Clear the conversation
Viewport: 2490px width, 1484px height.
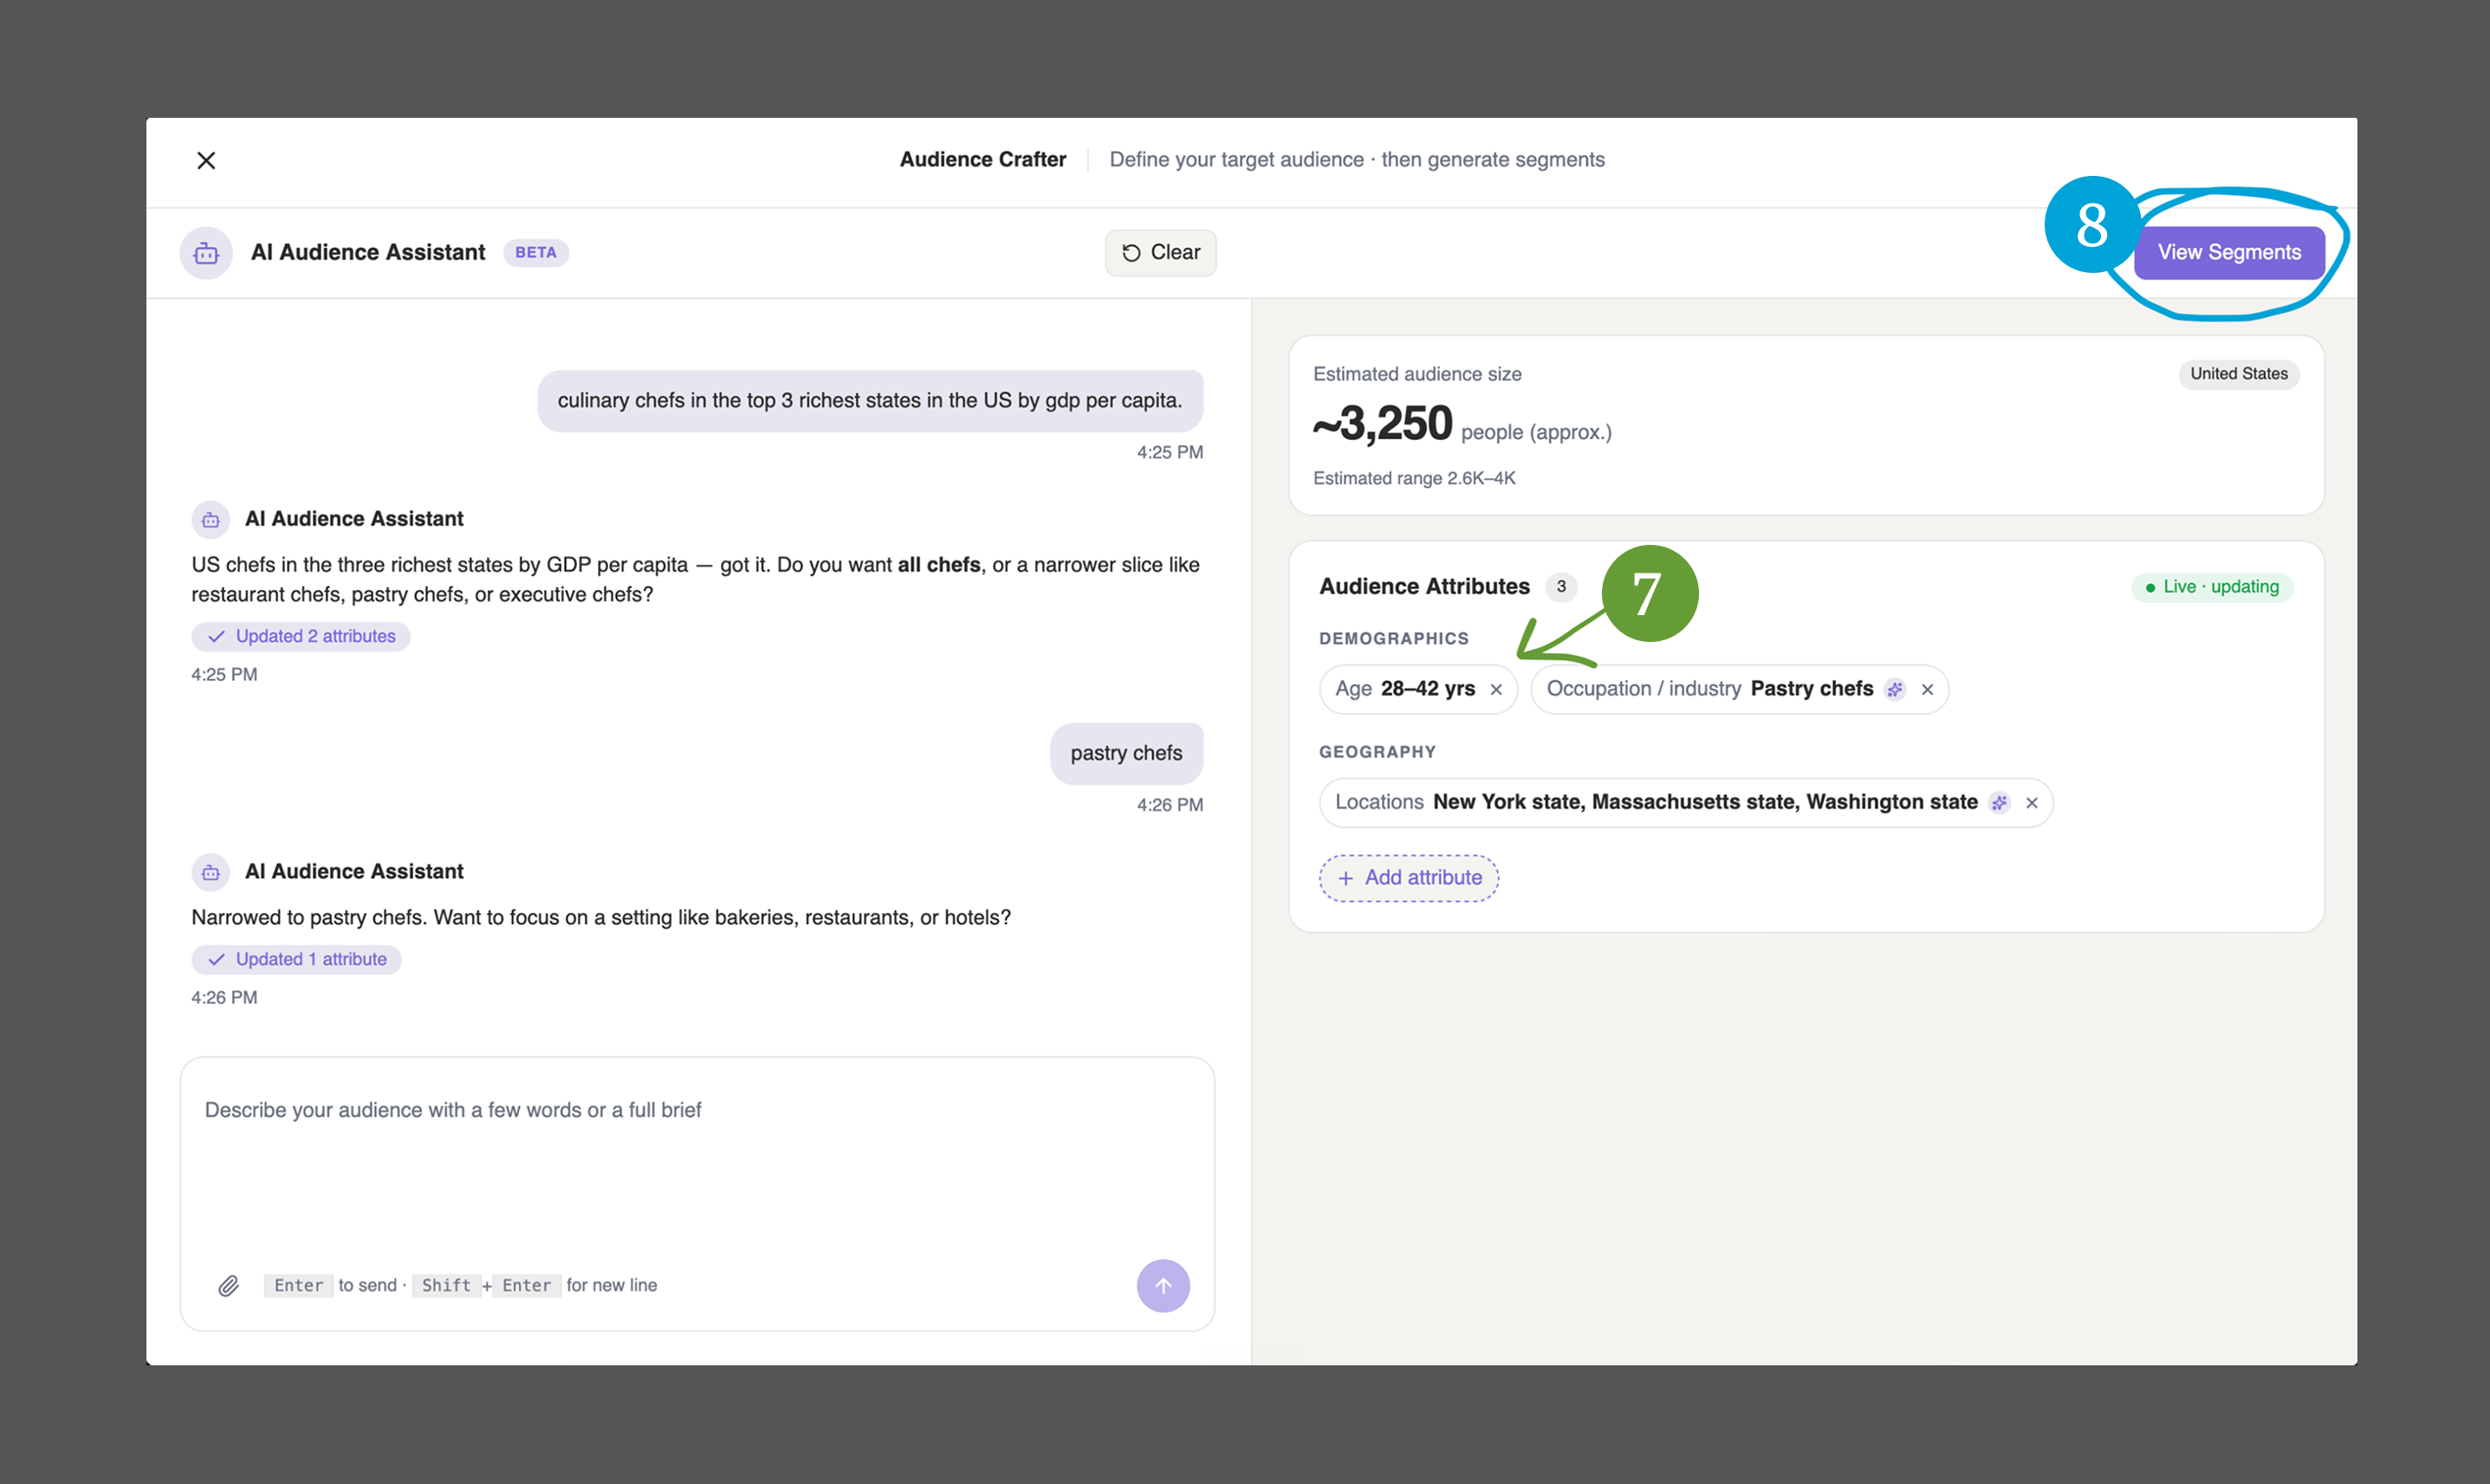pyautogui.click(x=1160, y=253)
